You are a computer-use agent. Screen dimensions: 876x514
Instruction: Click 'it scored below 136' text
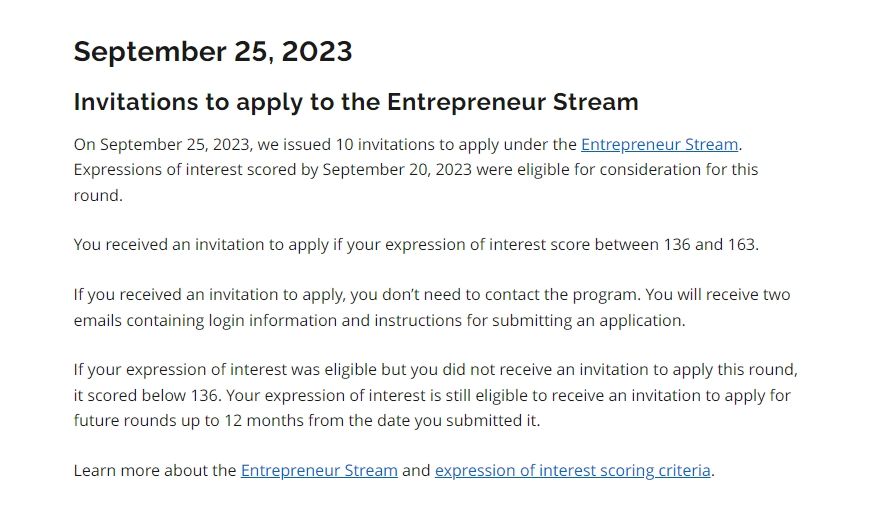click(x=146, y=395)
